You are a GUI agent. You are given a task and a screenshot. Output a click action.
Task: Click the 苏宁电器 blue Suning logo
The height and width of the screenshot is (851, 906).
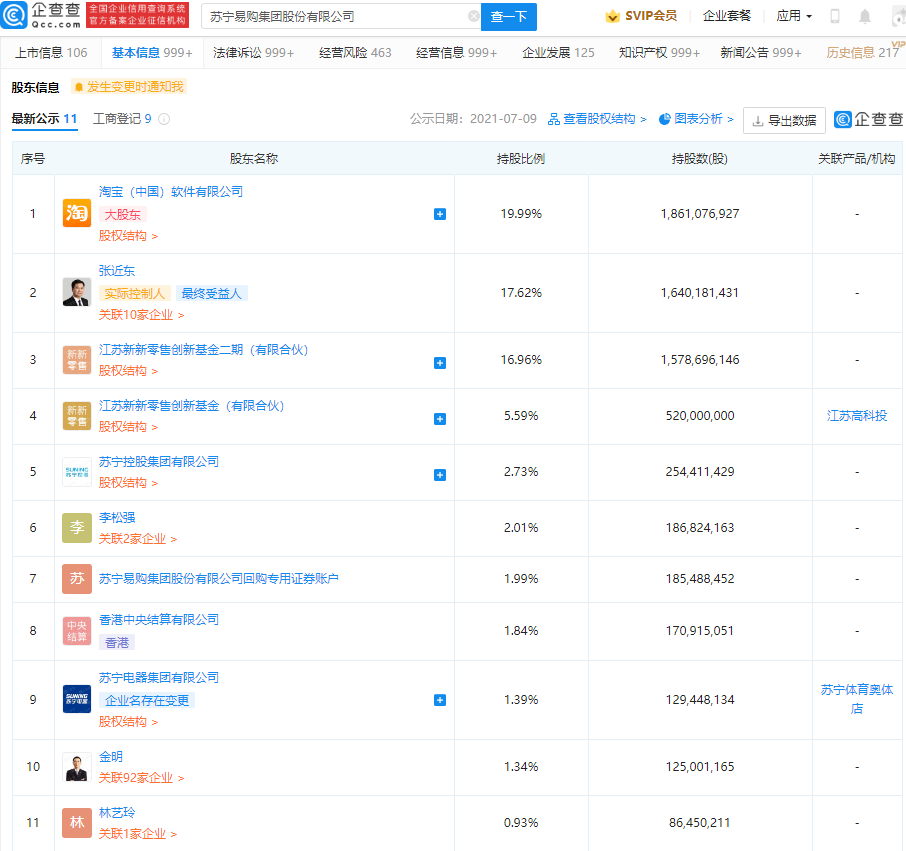tap(77, 699)
